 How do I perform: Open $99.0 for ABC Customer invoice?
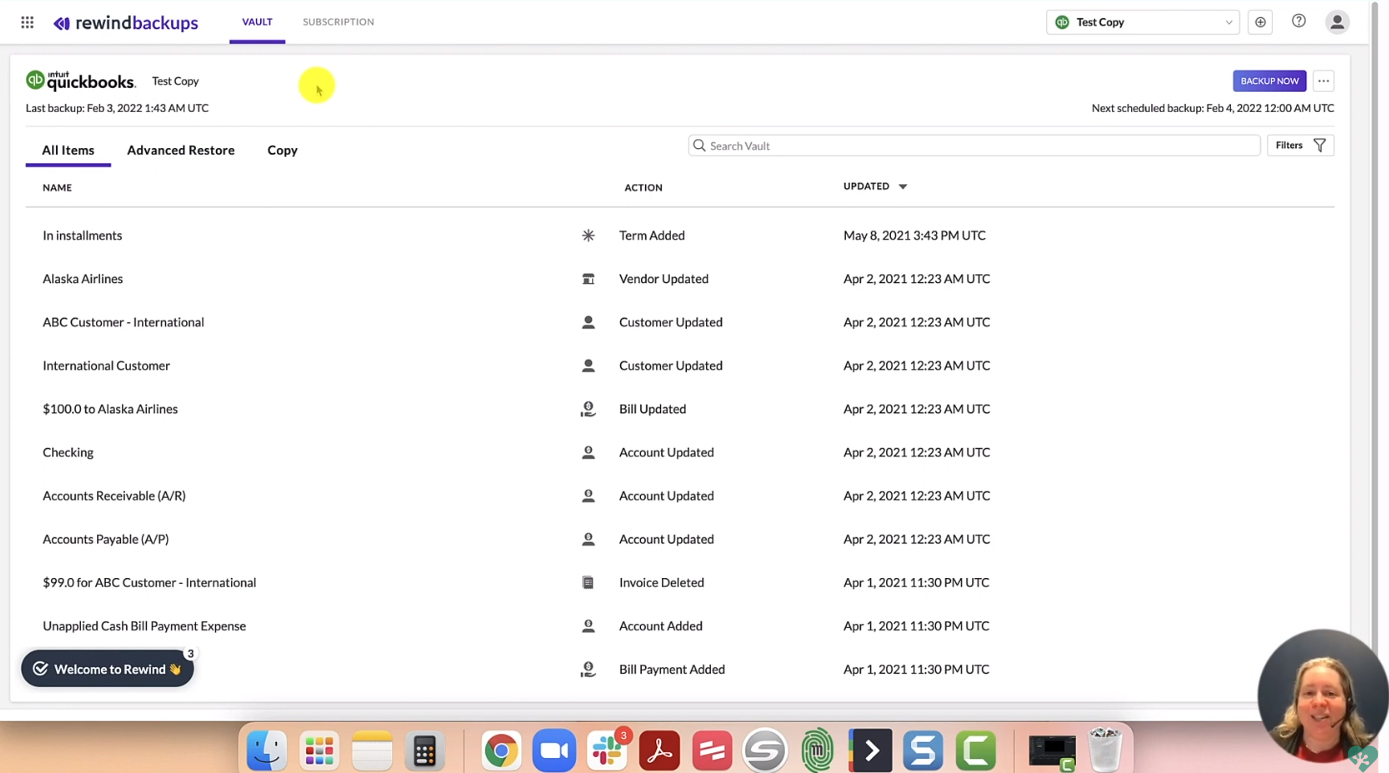[149, 583]
